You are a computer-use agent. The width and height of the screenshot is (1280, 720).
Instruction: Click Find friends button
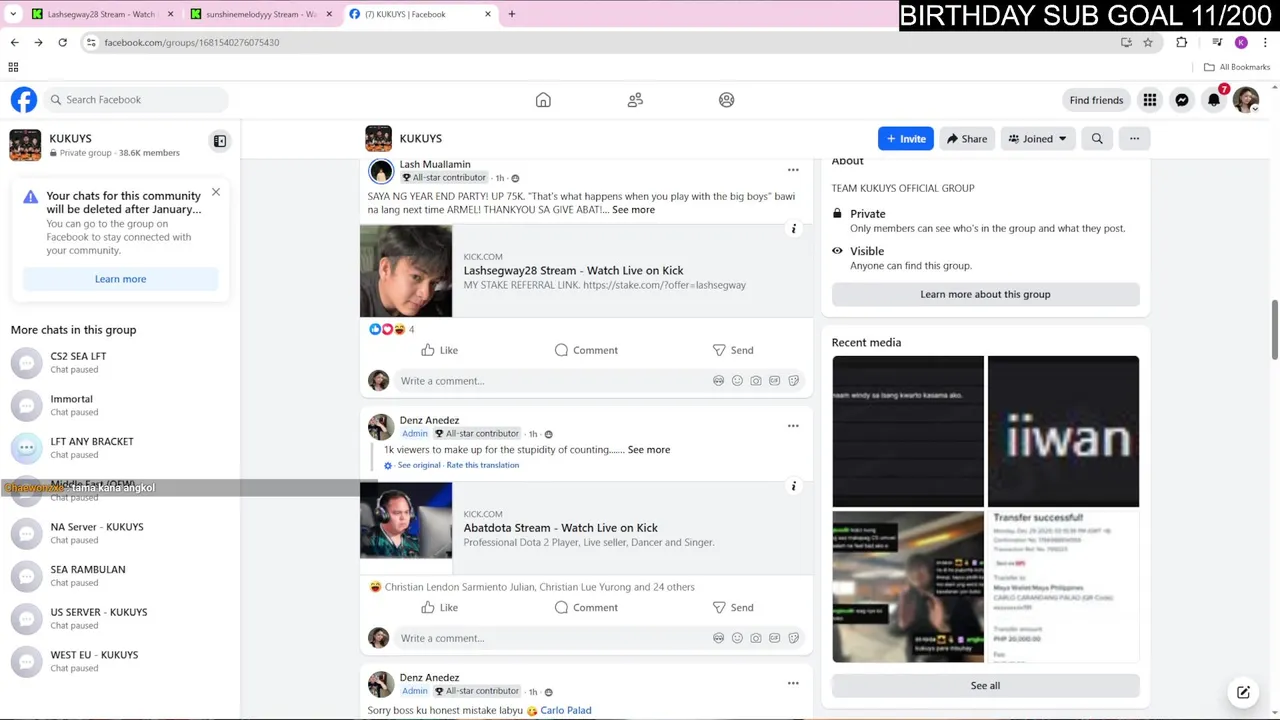[1096, 100]
